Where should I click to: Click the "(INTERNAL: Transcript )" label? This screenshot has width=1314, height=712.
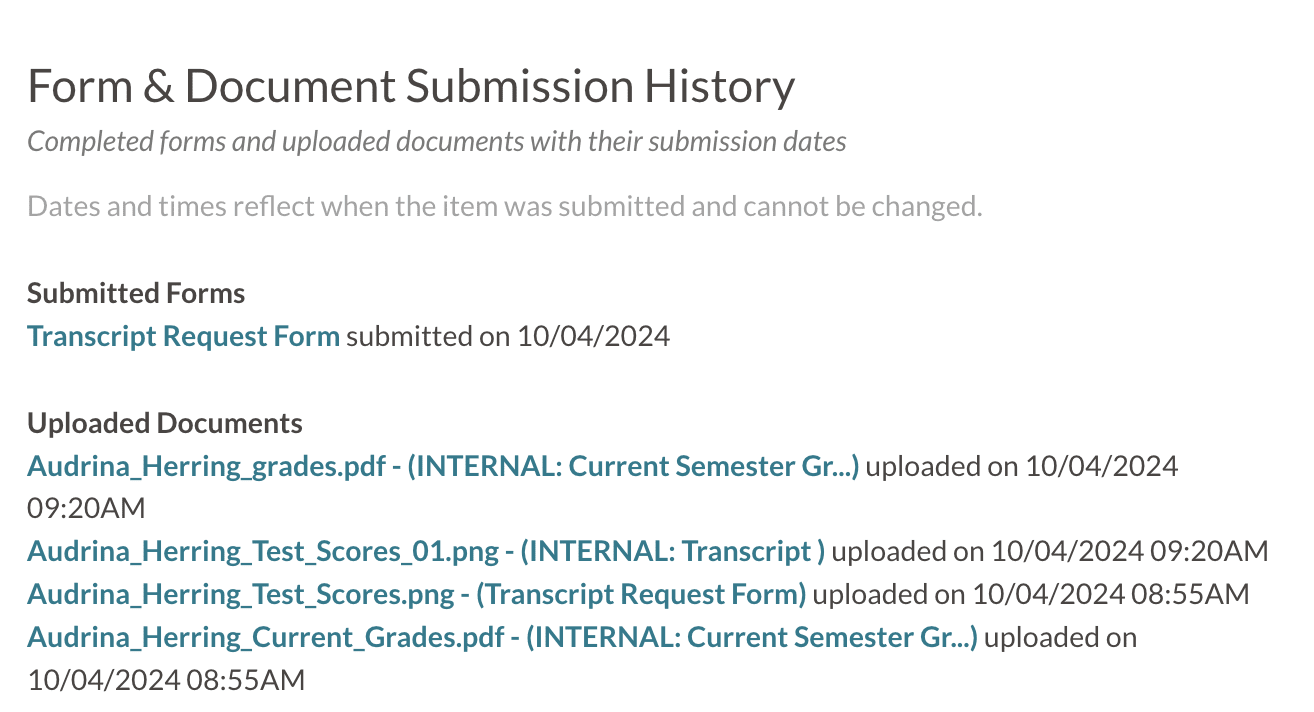pos(672,551)
